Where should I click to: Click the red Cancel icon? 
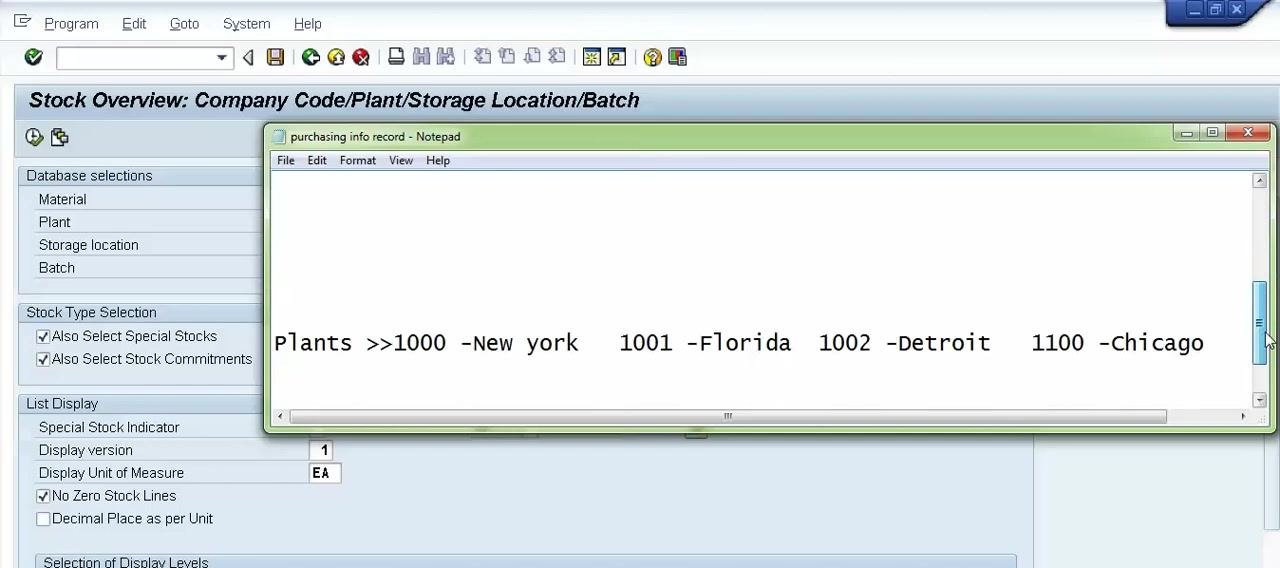tap(361, 57)
